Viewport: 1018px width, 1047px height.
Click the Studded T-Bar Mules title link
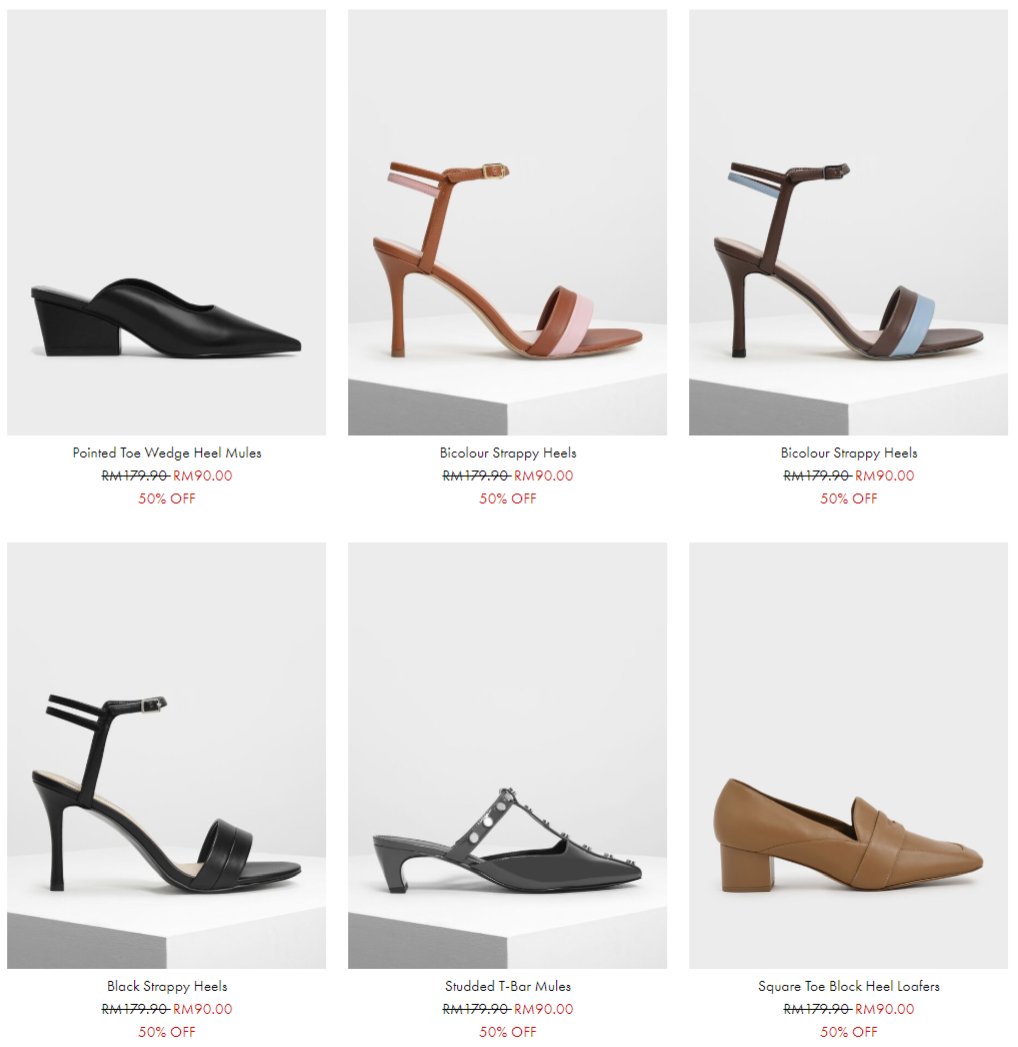tap(508, 986)
